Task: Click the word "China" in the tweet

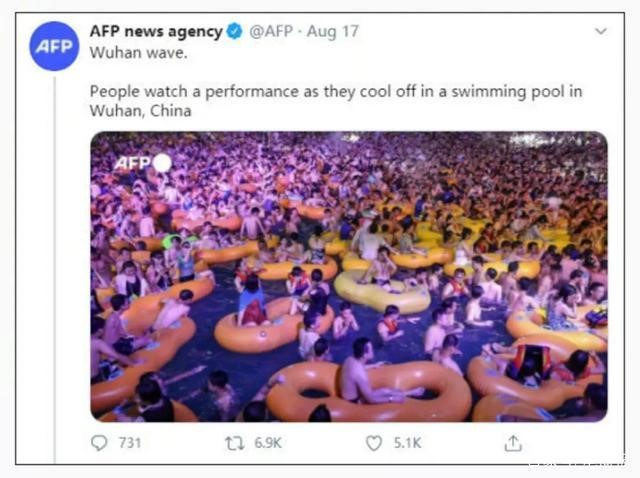Action: (x=170, y=111)
